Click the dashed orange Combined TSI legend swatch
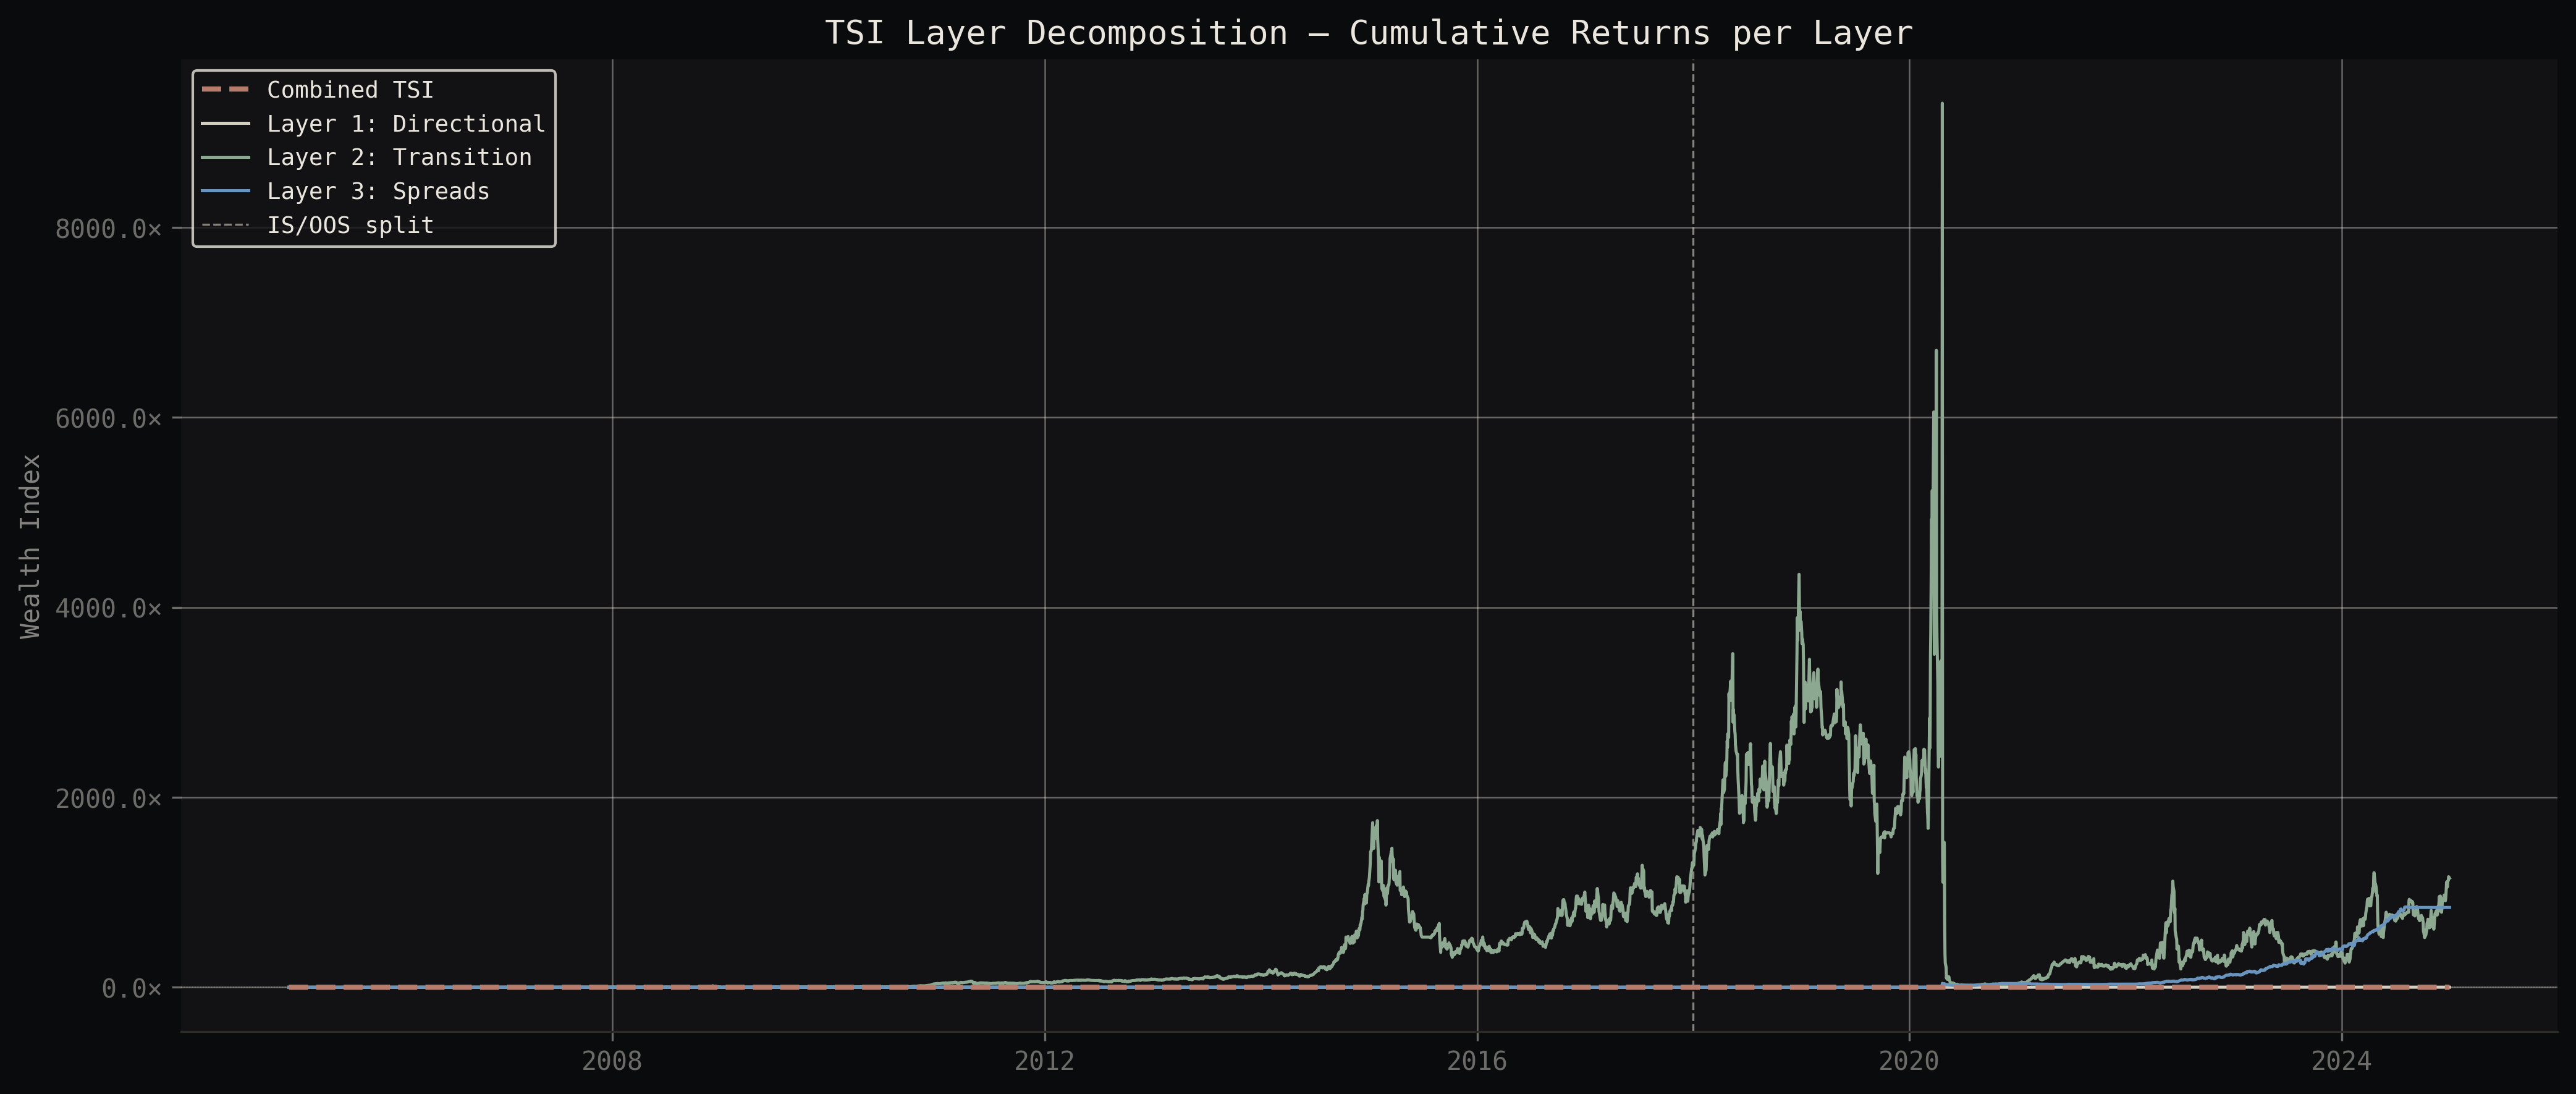 tap(226, 90)
